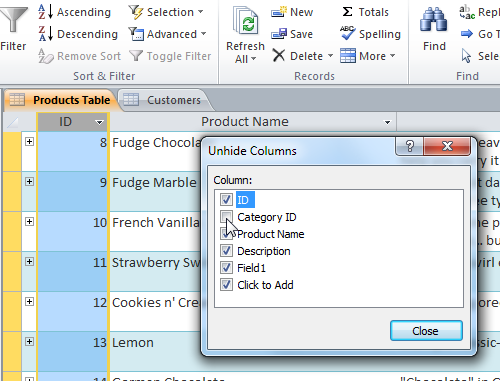Uncheck the Description column checkbox
500x381 pixels.
226,251
